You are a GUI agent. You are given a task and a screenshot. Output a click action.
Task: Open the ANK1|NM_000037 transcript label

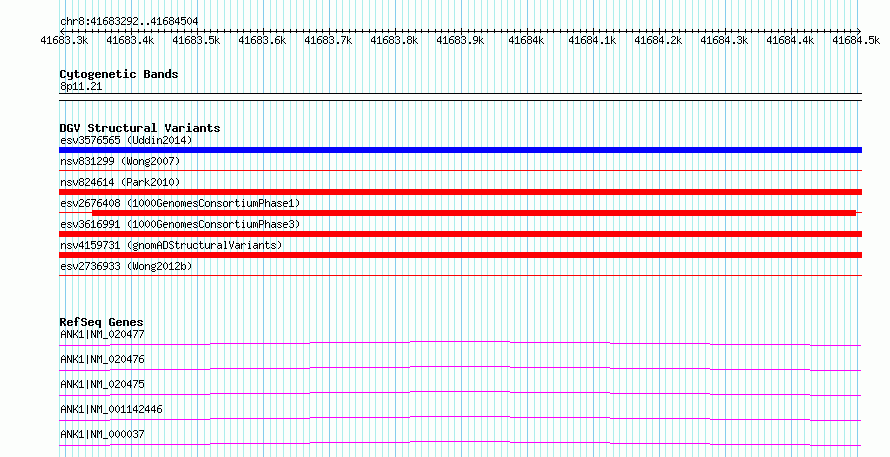pos(102,434)
